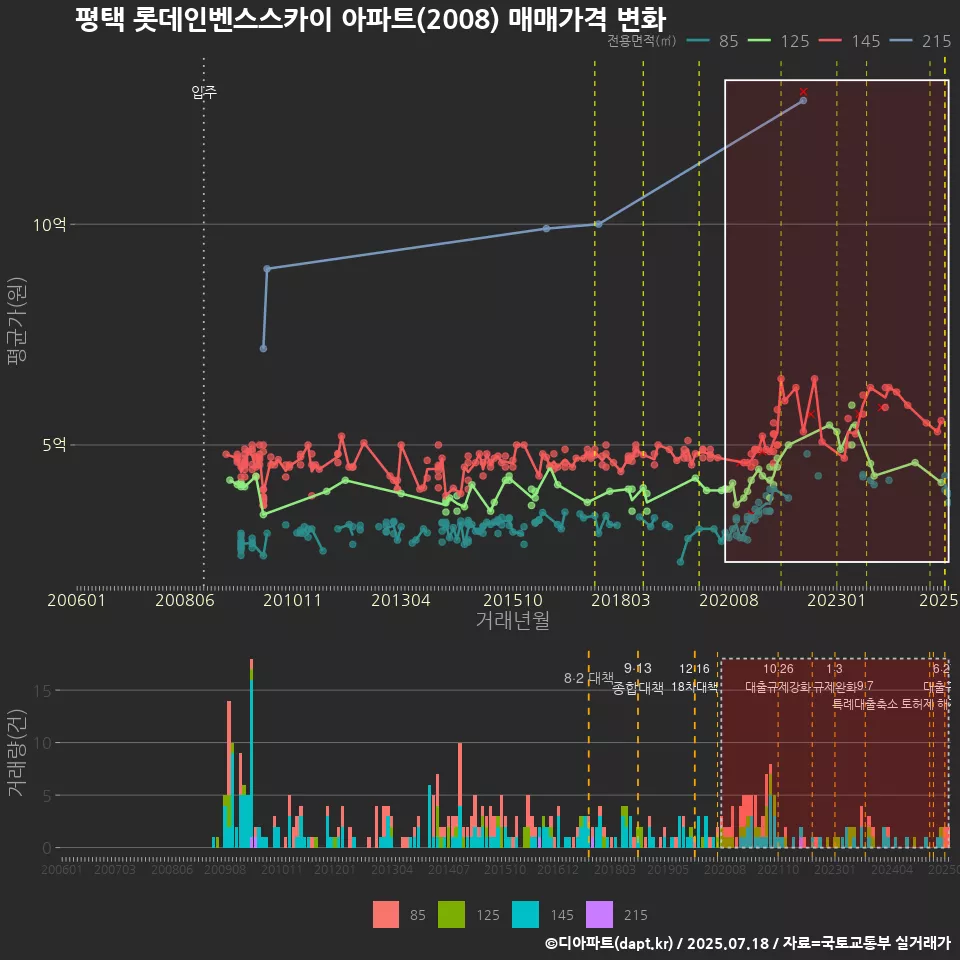Click the lowest first 215 line data point
The image size is (960, 960).
coord(263,348)
